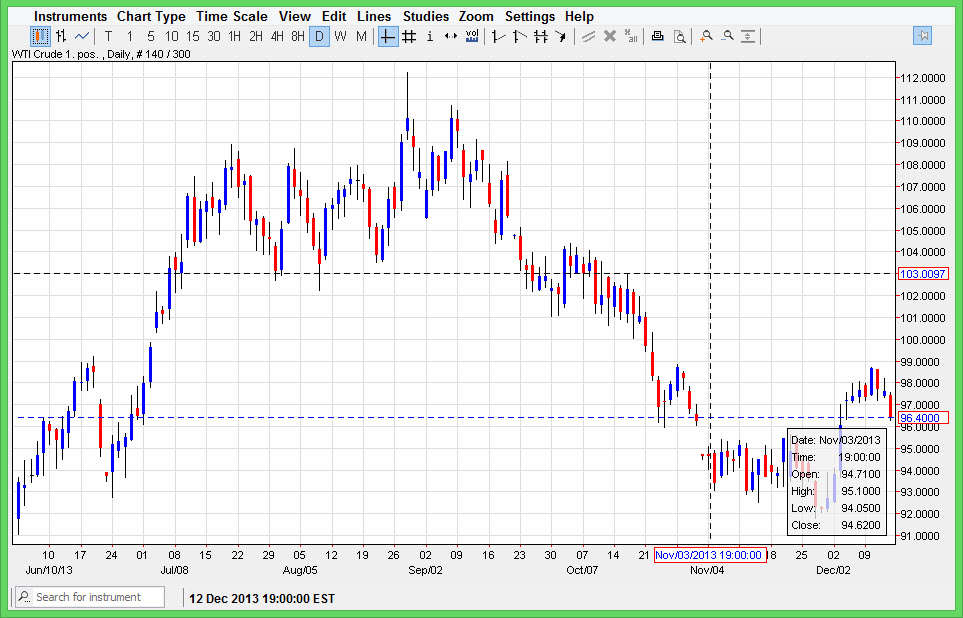Select the 4H timeframe button
This screenshot has height=618, width=963.
click(x=277, y=37)
